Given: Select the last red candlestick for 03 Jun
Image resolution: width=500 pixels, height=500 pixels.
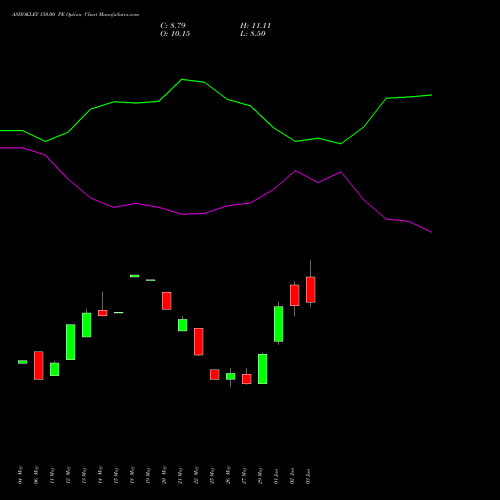Looking at the screenshot, I should 311,290.
